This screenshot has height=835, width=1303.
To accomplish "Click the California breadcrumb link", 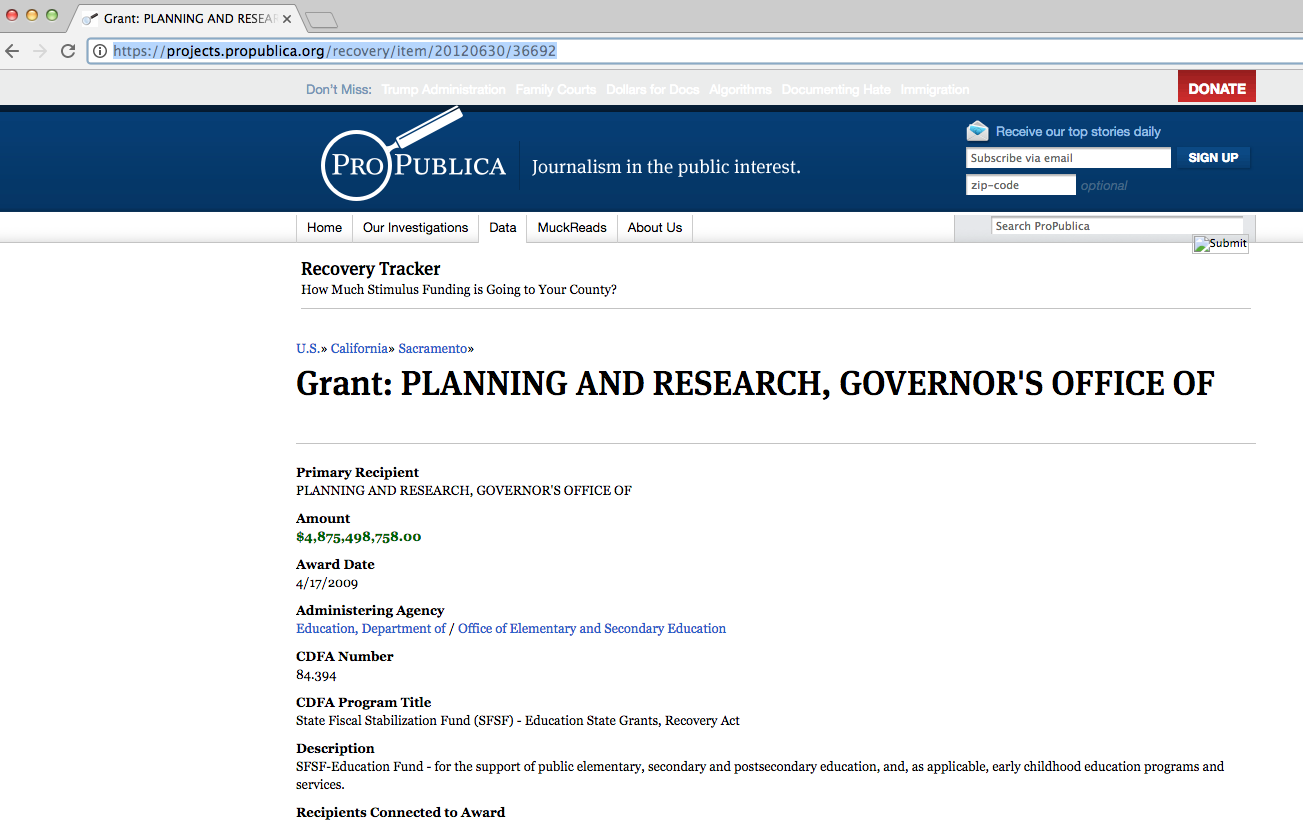I will [359, 349].
